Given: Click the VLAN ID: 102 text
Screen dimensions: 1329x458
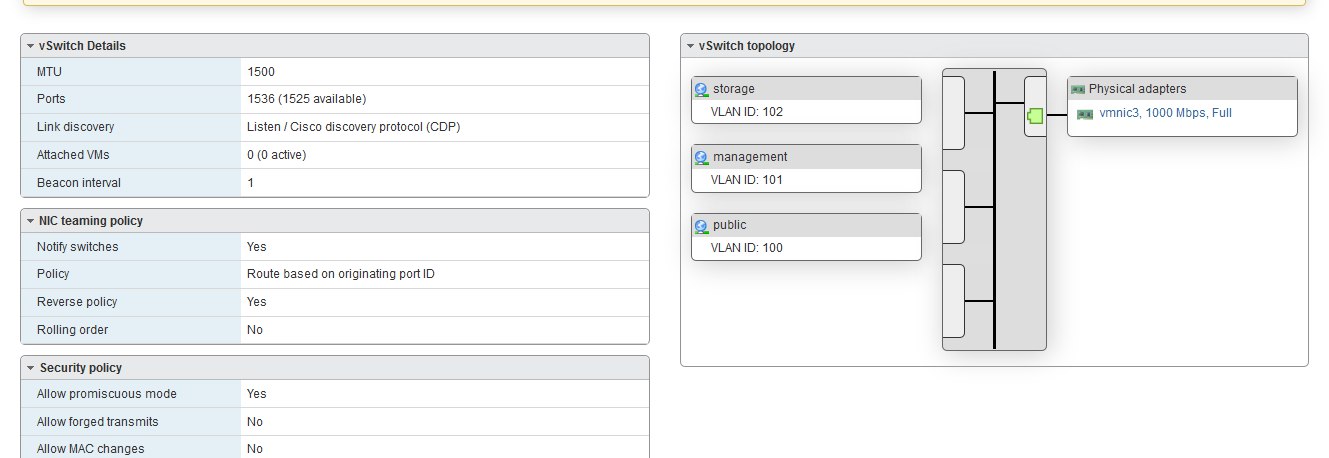Looking at the screenshot, I should coord(746,112).
